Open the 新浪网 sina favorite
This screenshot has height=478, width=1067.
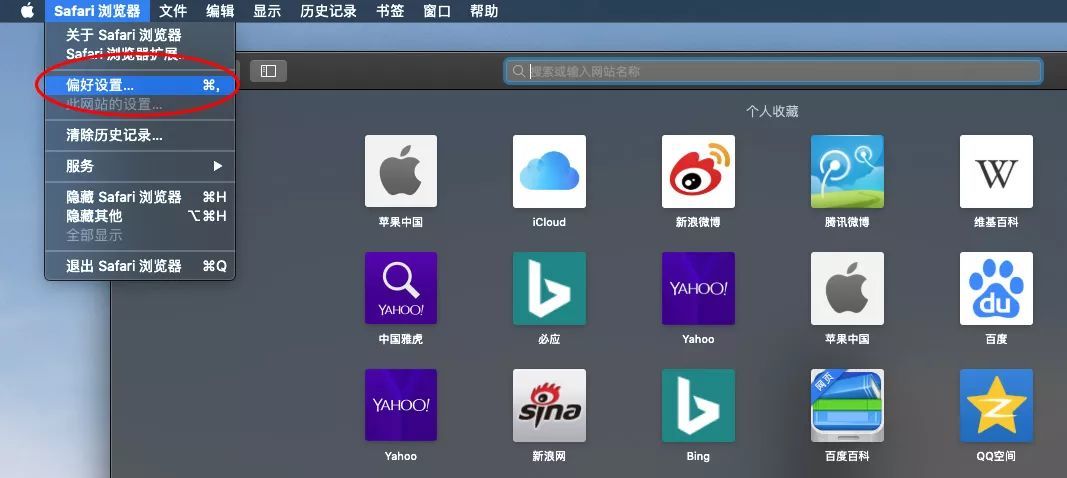pyautogui.click(x=549, y=405)
